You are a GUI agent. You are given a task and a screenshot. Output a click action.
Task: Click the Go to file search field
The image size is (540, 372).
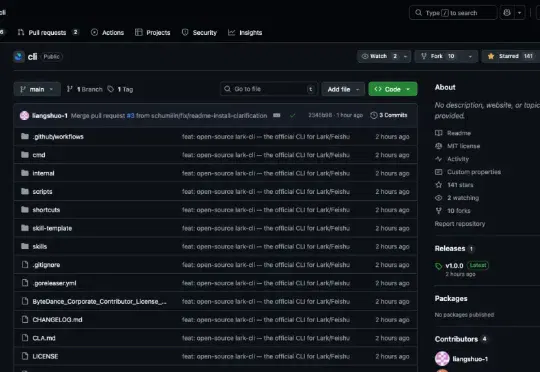click(x=269, y=89)
